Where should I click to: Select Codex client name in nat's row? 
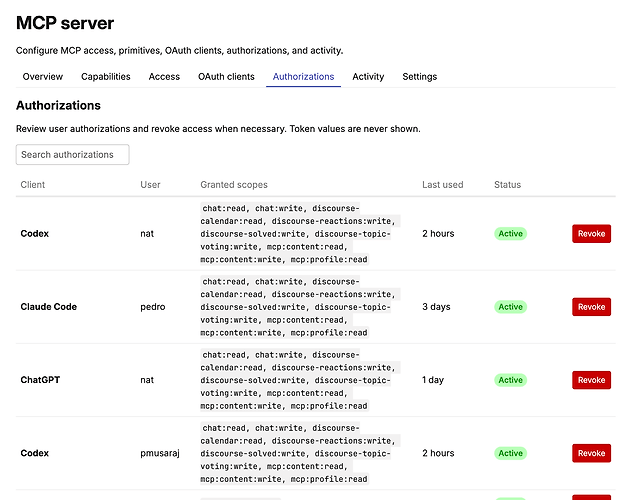tap(34, 234)
